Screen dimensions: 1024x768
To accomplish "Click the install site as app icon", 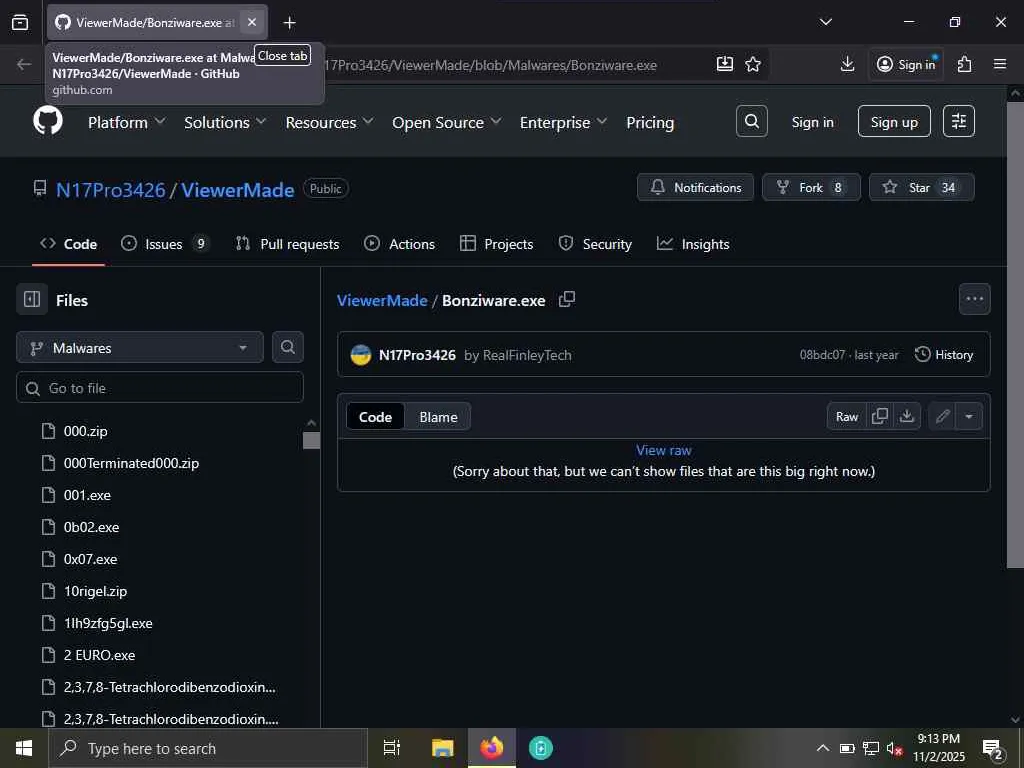I will 724,64.
